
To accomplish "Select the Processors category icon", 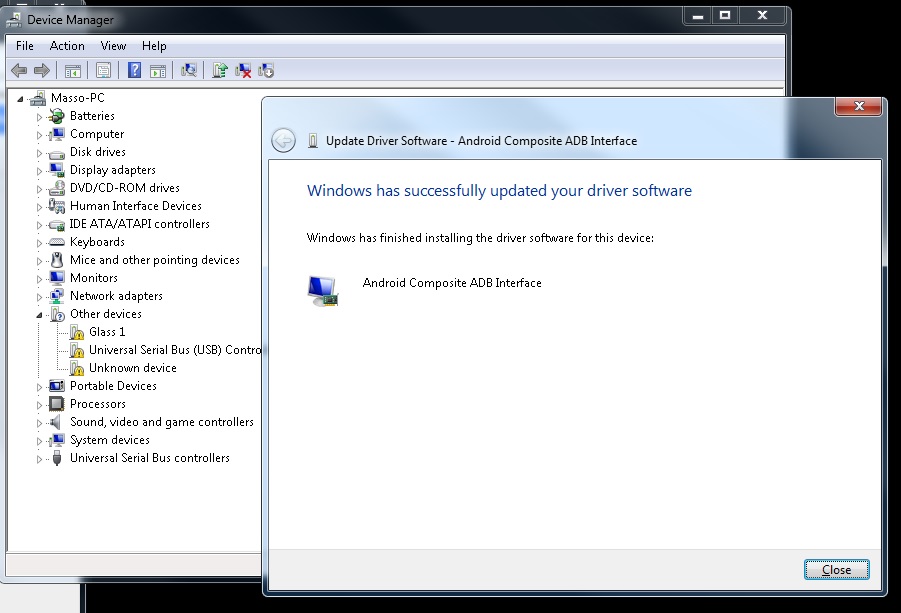I will click(56, 404).
